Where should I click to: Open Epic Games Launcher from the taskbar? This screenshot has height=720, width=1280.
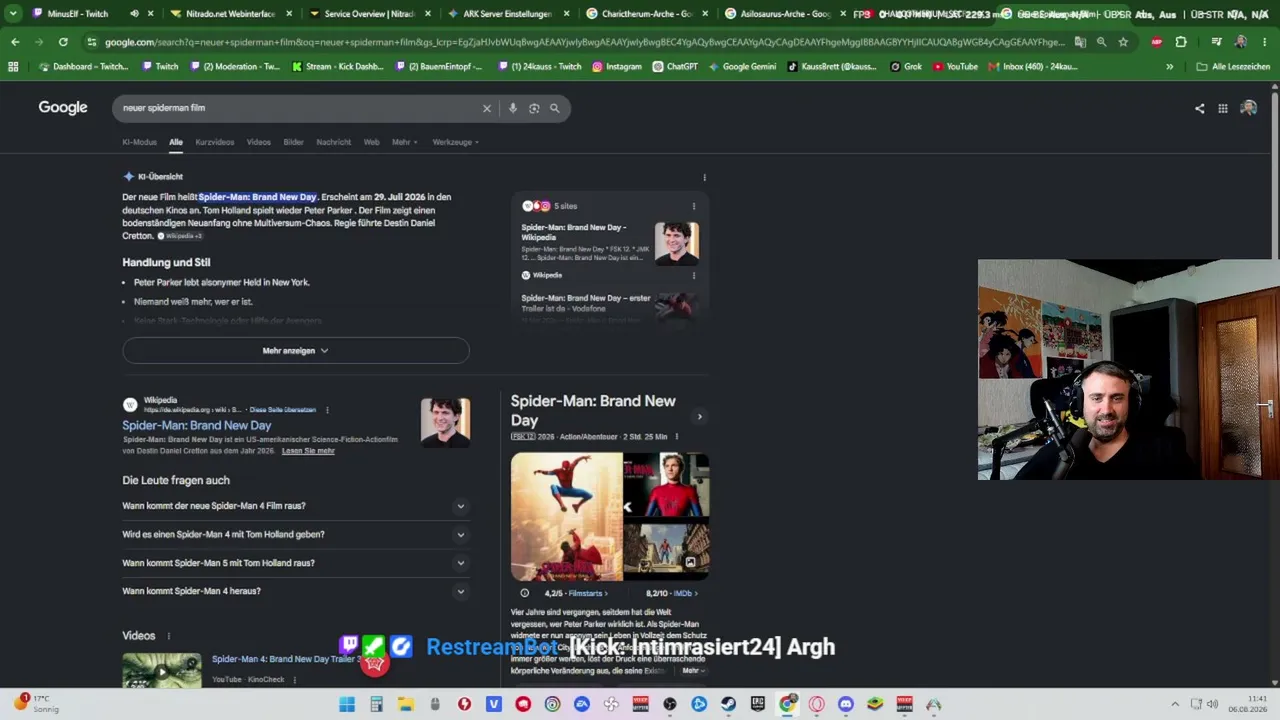(x=758, y=704)
